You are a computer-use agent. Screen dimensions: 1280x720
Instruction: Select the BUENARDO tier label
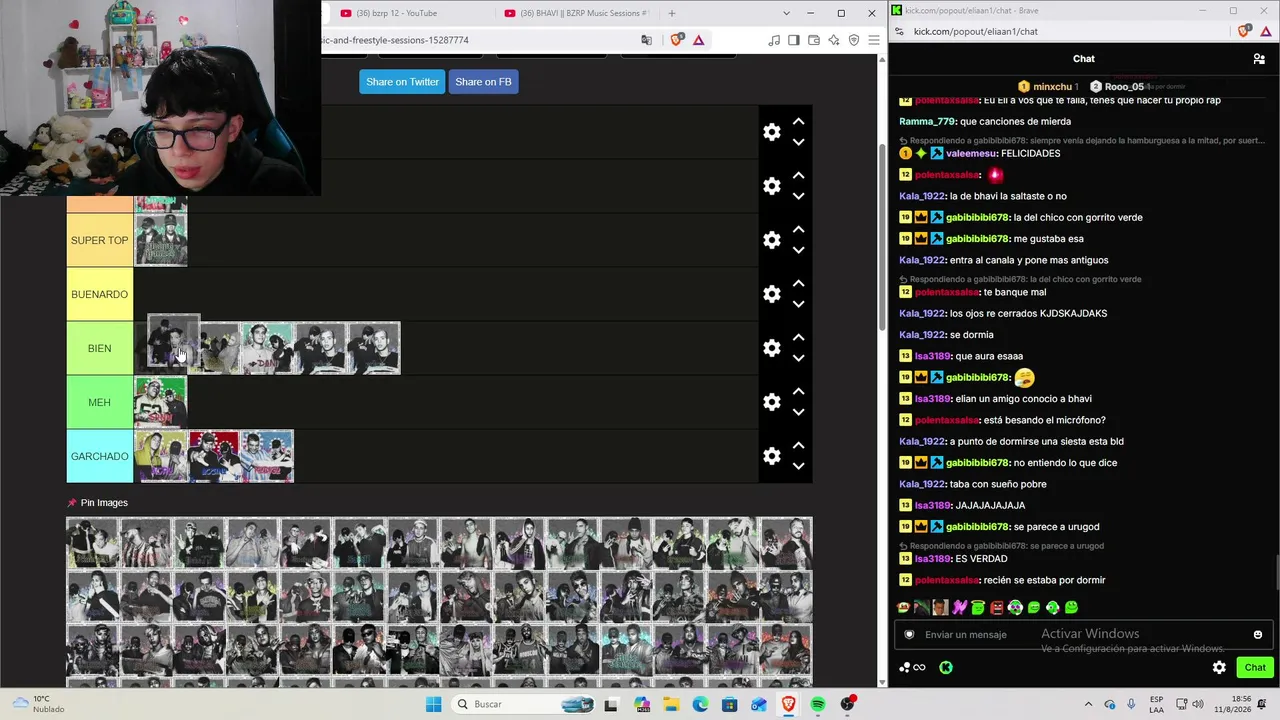pyautogui.click(x=100, y=294)
